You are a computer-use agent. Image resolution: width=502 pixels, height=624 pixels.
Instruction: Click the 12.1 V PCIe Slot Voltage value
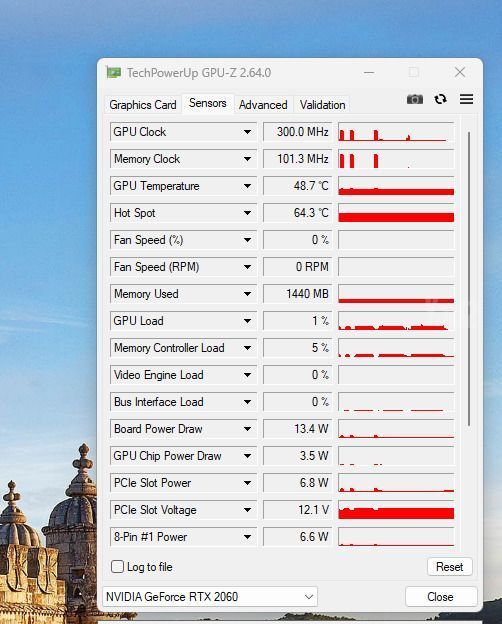tap(297, 510)
